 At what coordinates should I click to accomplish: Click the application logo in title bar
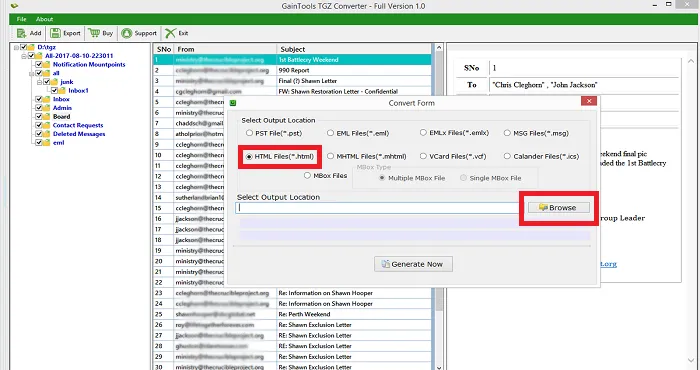coord(14,6)
